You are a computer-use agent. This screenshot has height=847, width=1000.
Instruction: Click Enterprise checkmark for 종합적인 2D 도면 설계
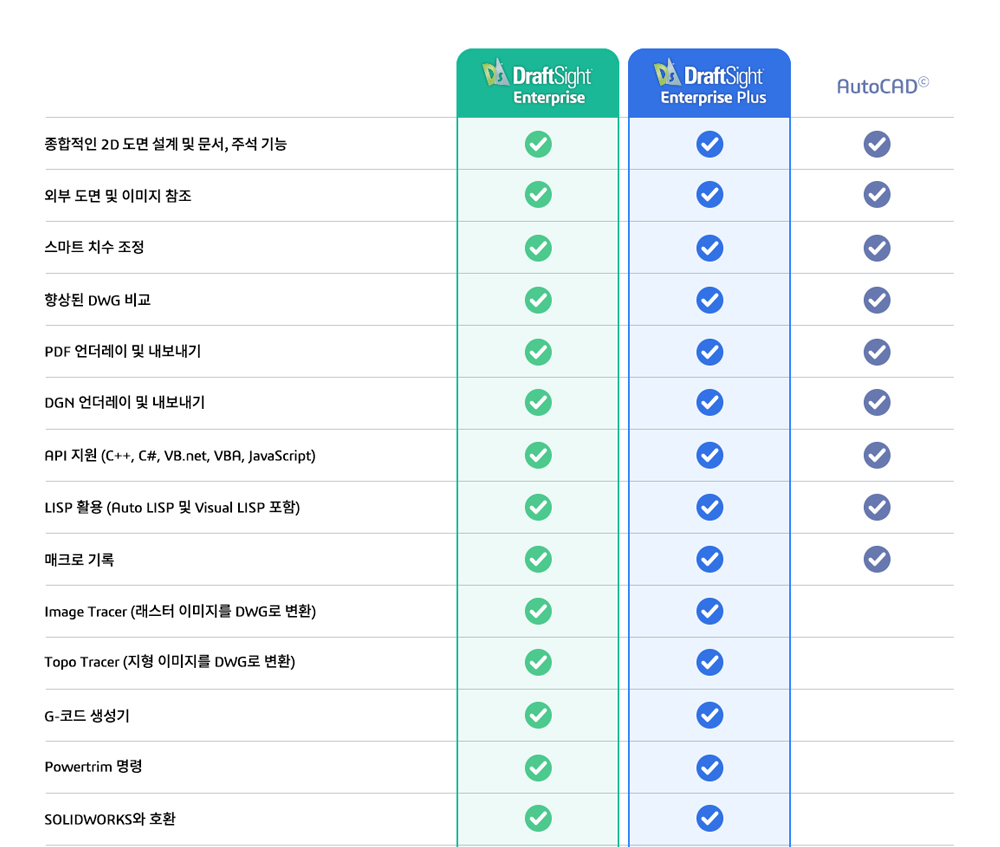(538, 144)
